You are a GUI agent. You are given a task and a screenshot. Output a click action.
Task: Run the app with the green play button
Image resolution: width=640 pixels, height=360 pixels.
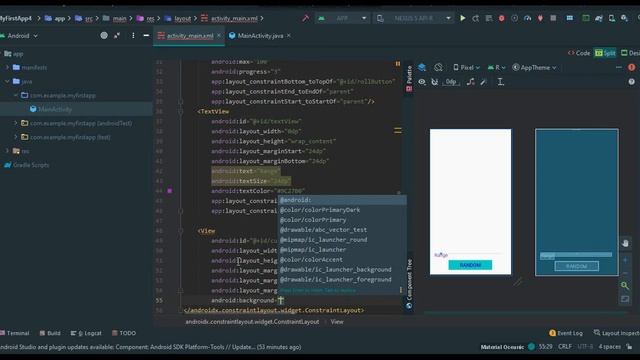pos(462,18)
